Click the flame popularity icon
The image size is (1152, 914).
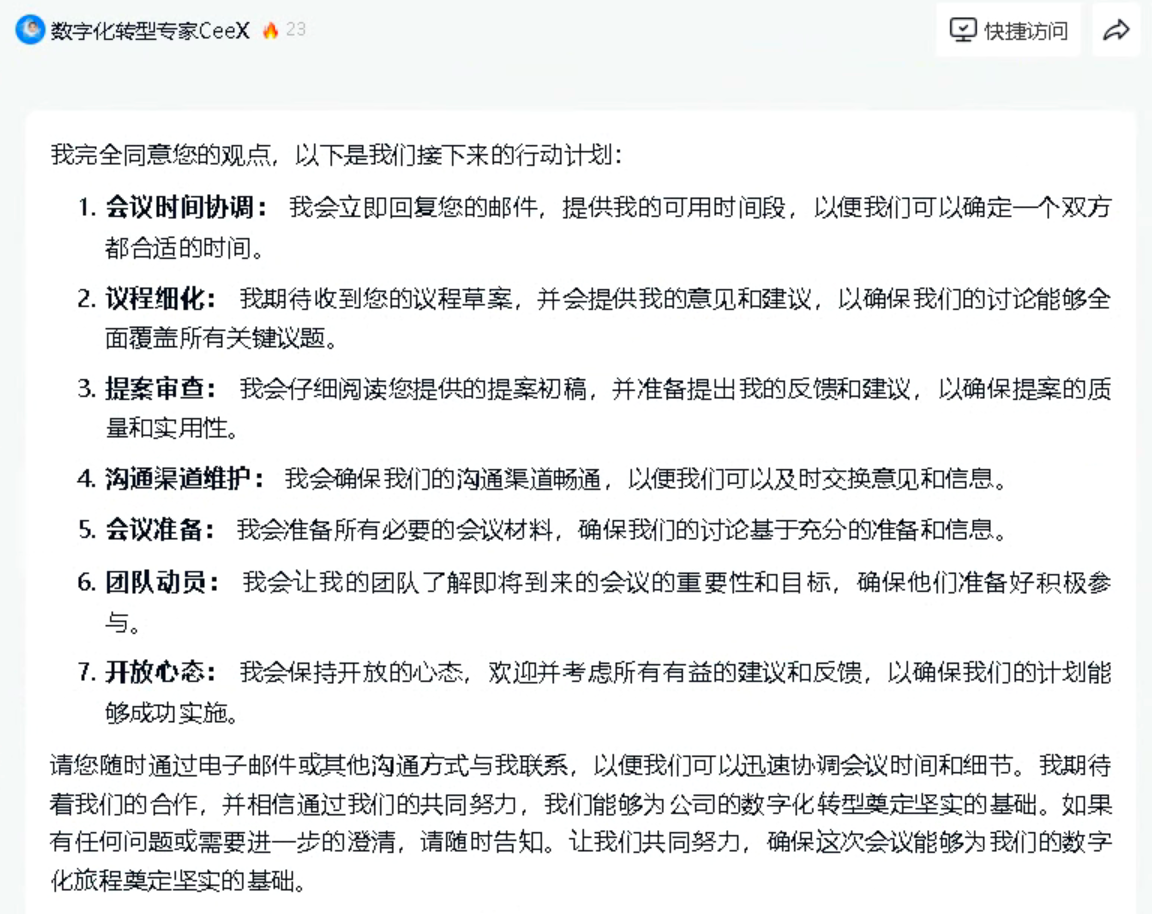coord(270,30)
